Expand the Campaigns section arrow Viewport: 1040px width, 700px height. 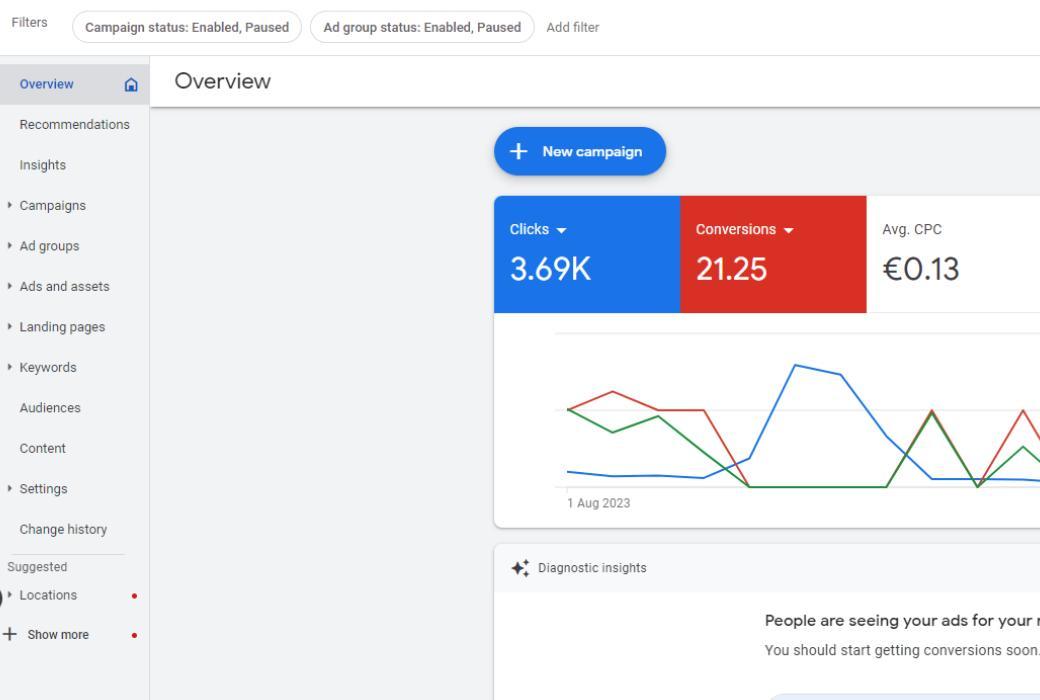tap(10, 206)
